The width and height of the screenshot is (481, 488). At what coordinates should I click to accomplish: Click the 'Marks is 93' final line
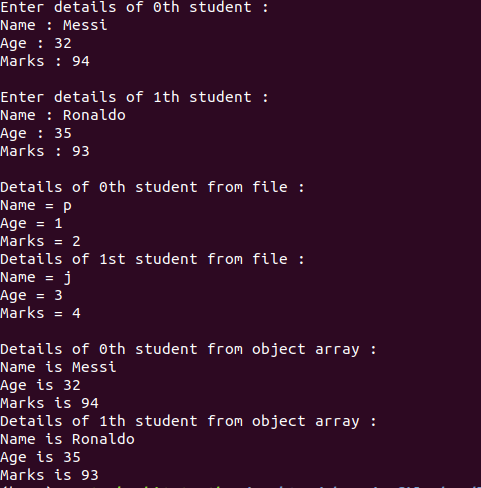pyautogui.click(x=49, y=475)
